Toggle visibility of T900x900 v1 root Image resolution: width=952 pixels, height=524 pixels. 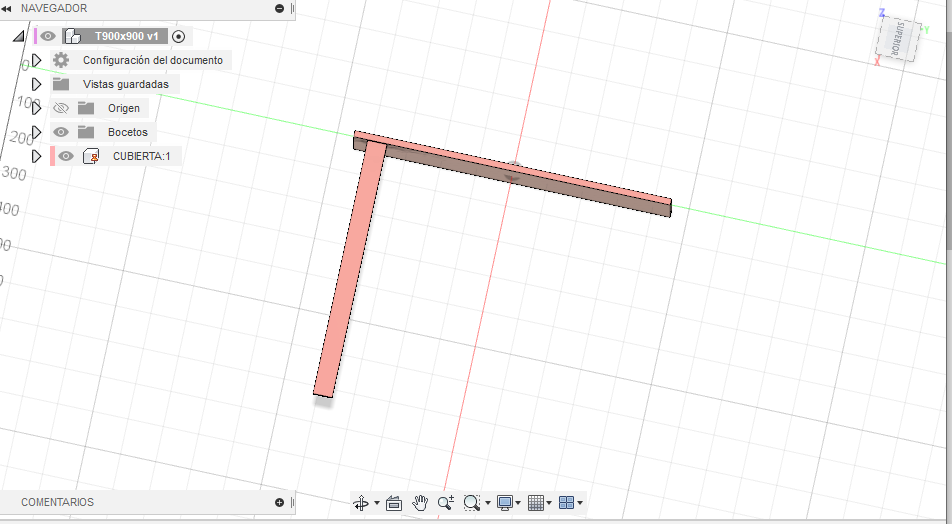point(47,36)
